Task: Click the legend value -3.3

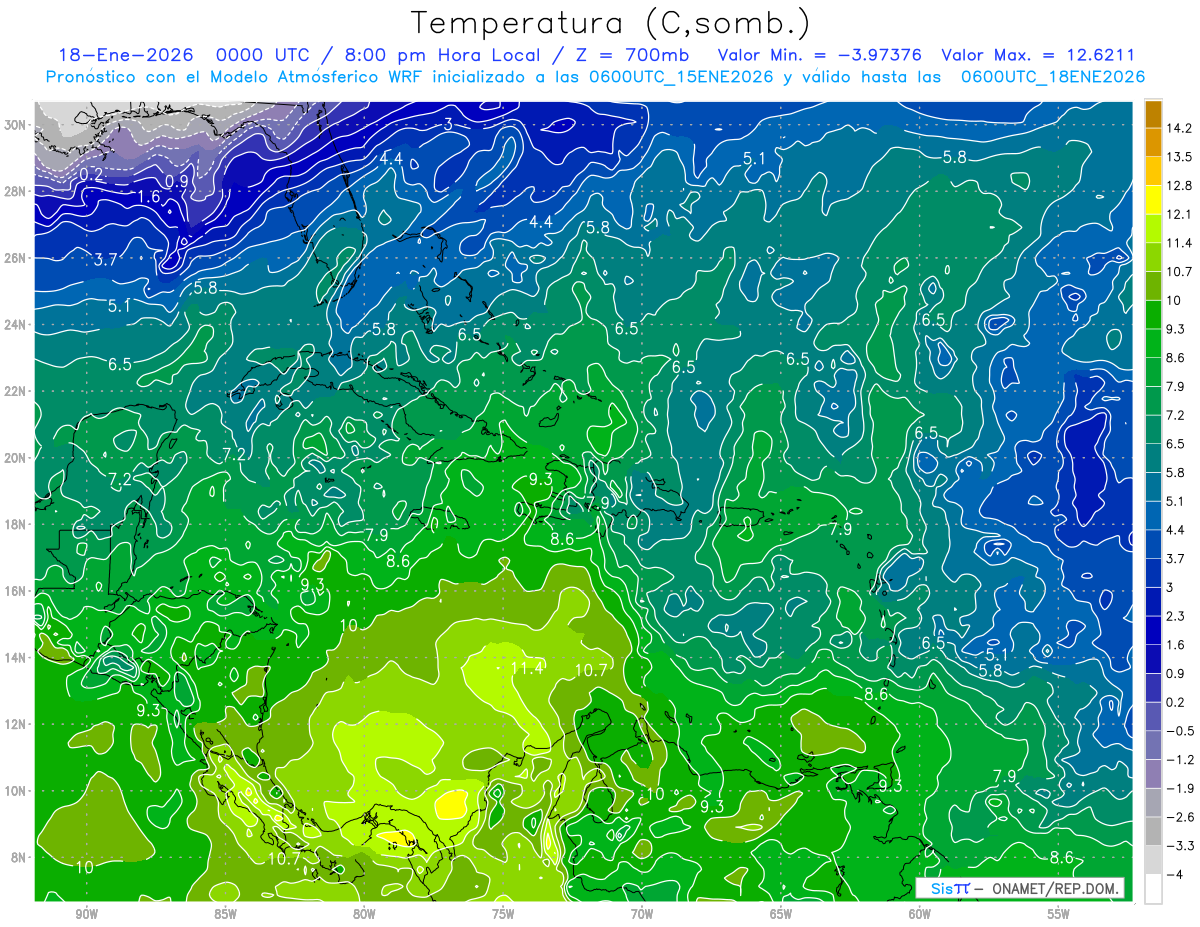Action: point(1180,846)
